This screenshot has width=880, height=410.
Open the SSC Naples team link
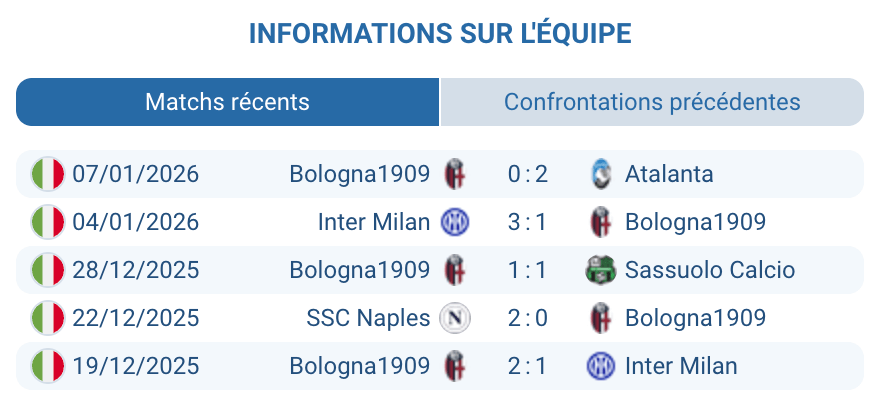pos(368,318)
